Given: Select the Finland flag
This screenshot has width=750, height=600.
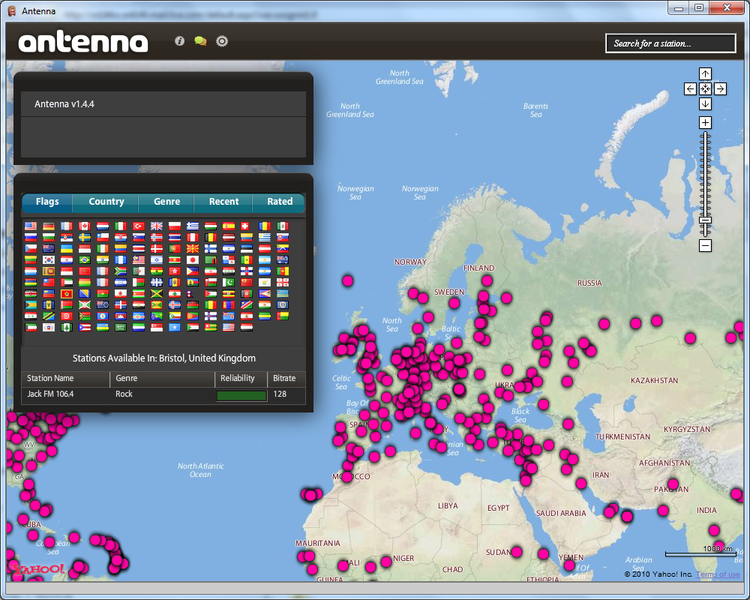Looking at the screenshot, I should click(x=211, y=248).
